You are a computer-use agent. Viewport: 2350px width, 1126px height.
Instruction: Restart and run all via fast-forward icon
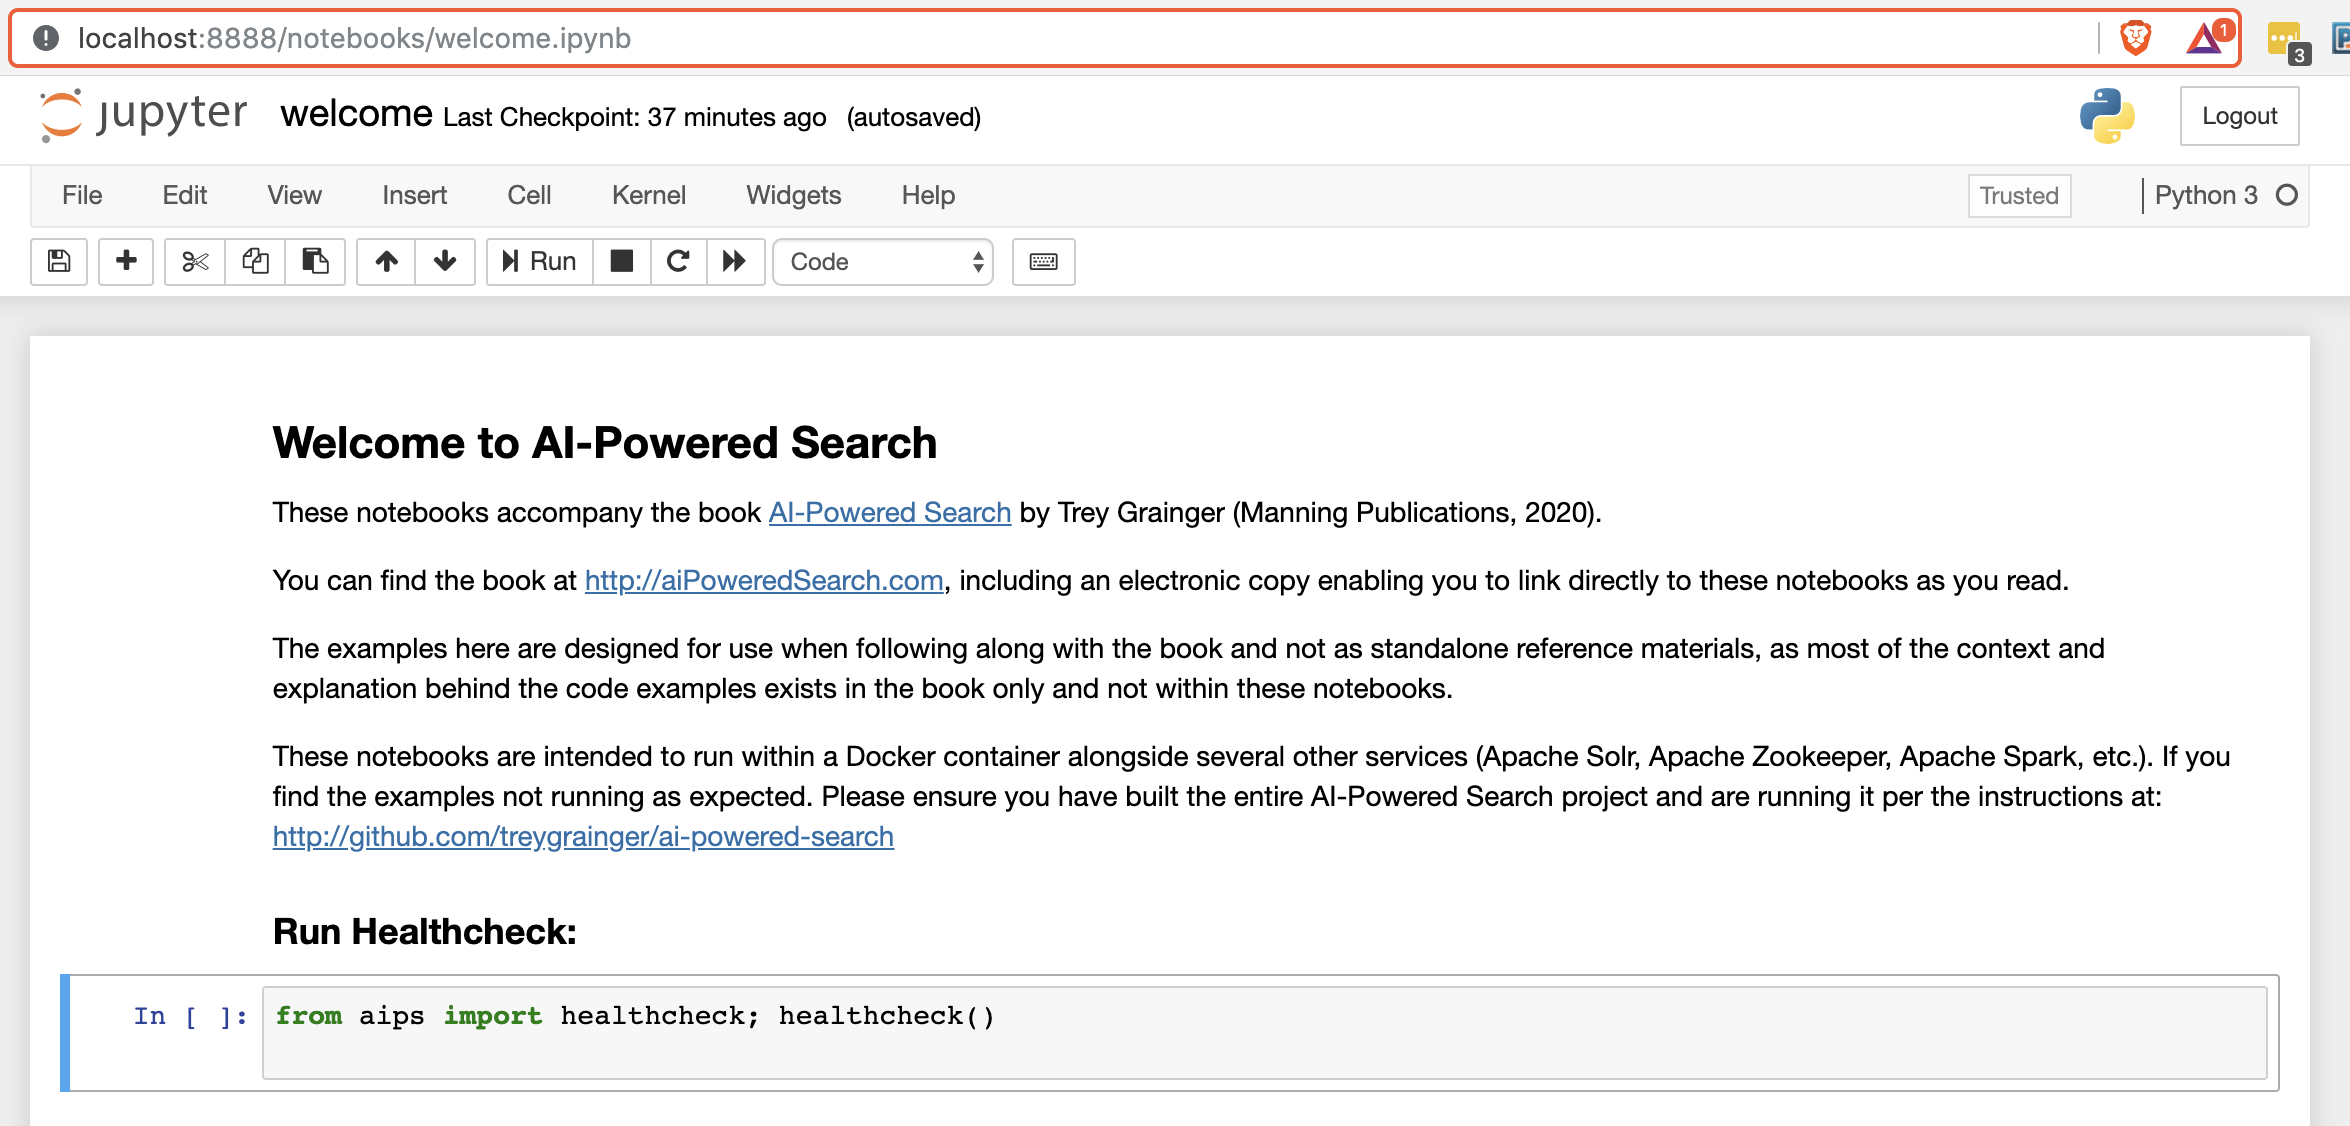(735, 261)
